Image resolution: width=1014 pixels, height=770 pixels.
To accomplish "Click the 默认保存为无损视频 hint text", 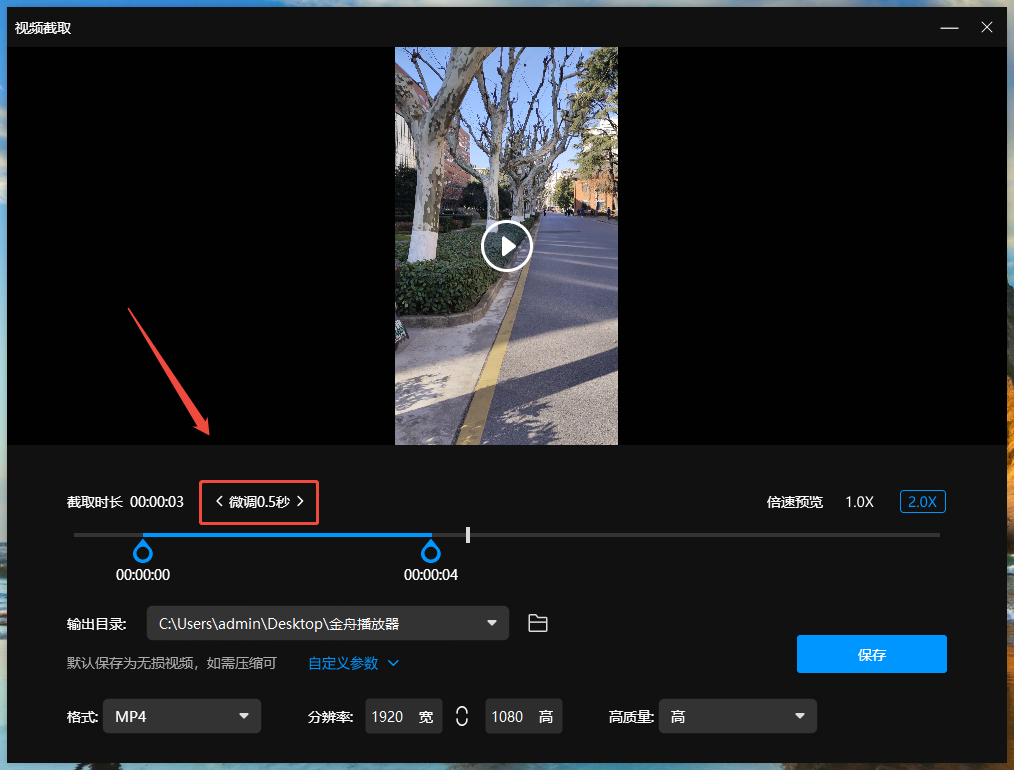I will [171, 663].
